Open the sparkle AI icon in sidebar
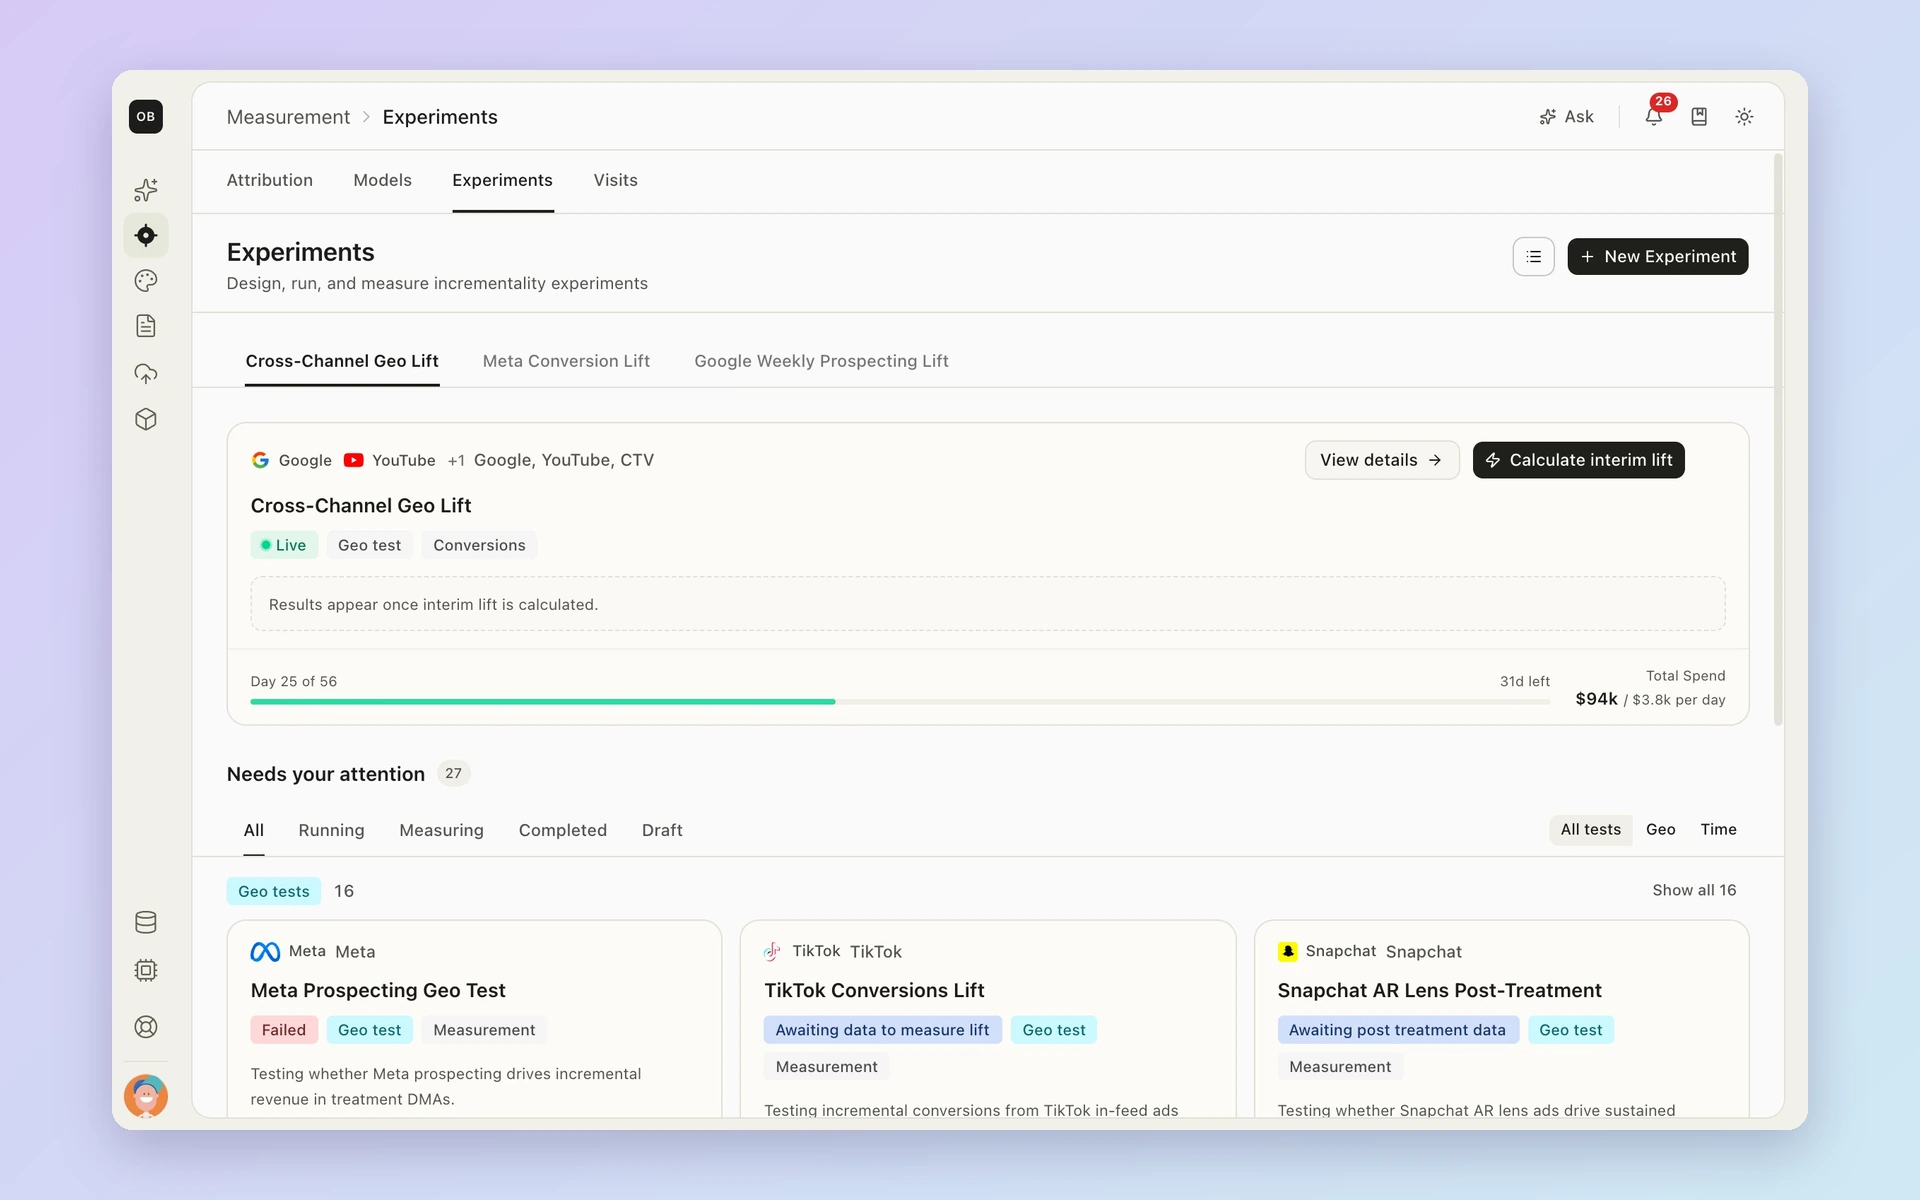Image resolution: width=1920 pixels, height=1200 pixels. 146,190
